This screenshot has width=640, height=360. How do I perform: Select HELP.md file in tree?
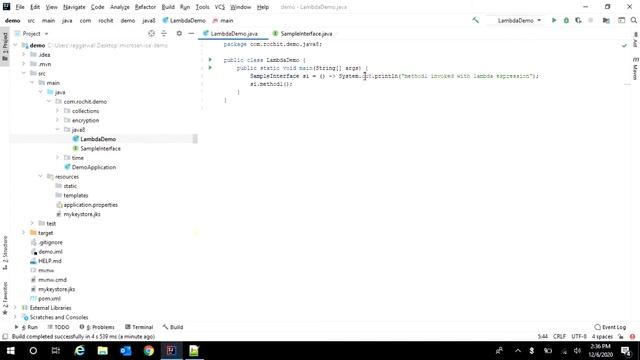click(49, 261)
